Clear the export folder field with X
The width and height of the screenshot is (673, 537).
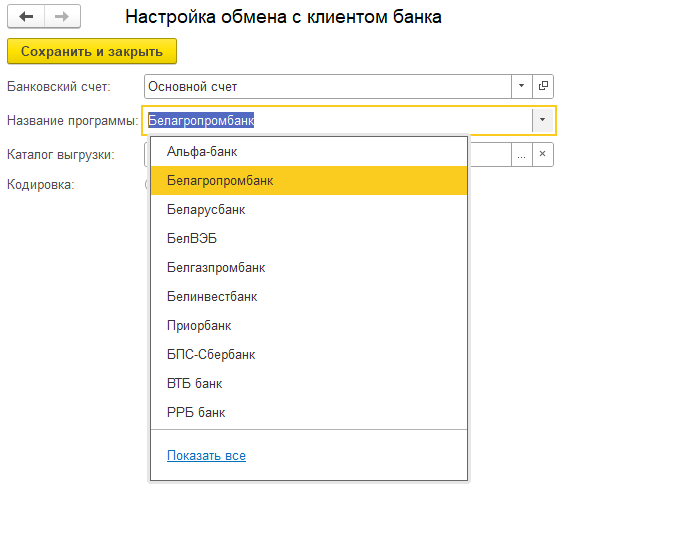(x=543, y=155)
